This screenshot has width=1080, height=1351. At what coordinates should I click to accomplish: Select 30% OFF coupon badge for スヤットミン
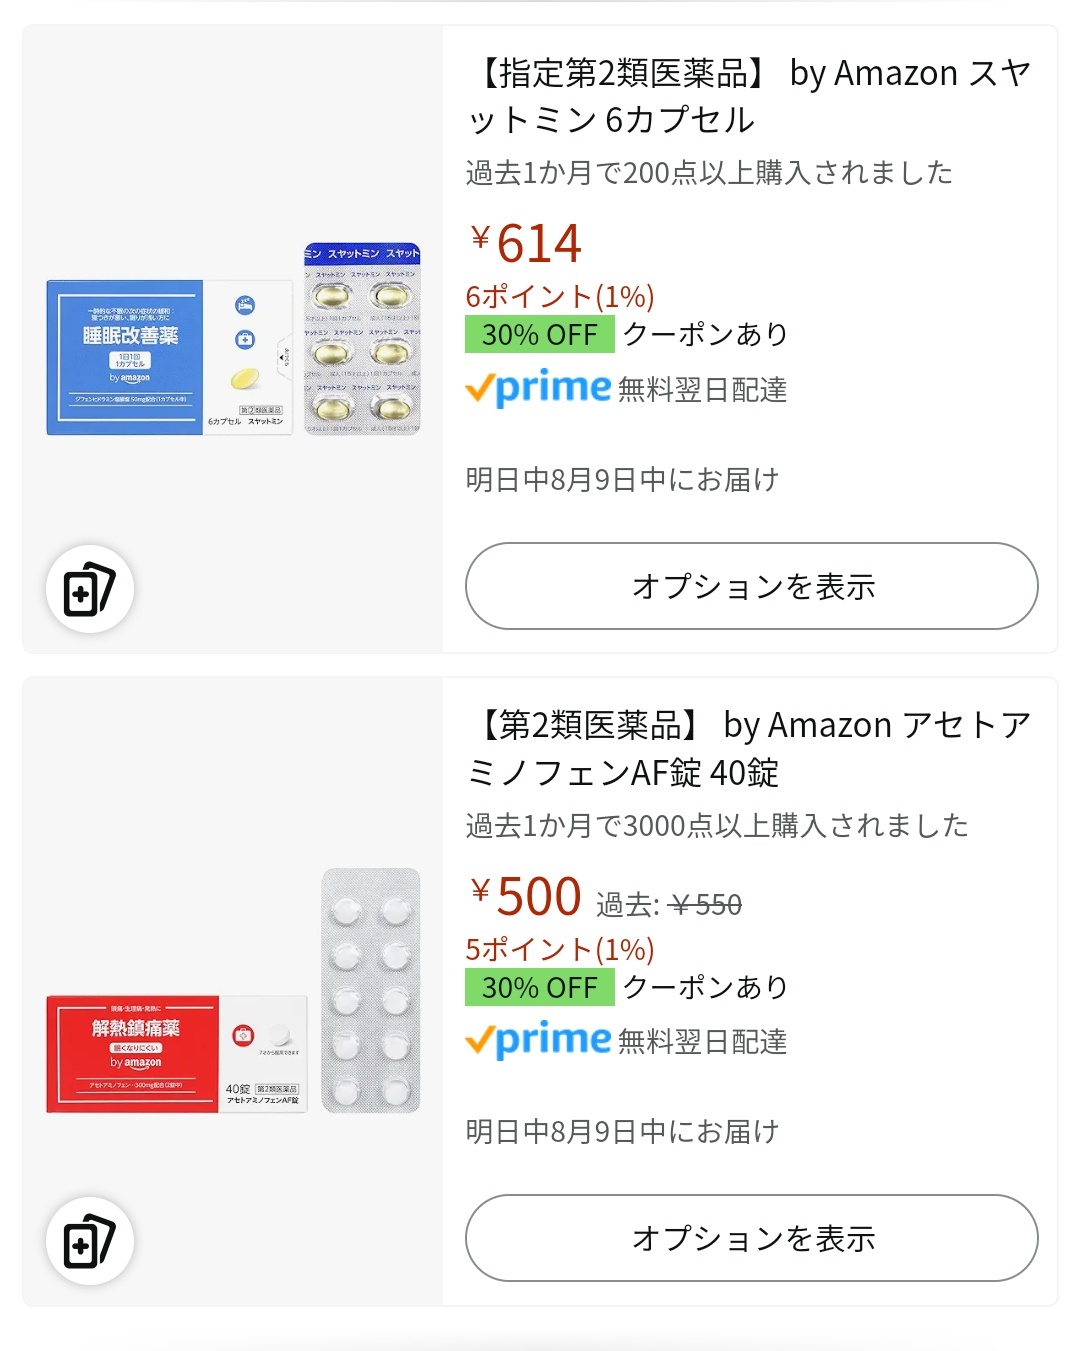(540, 334)
